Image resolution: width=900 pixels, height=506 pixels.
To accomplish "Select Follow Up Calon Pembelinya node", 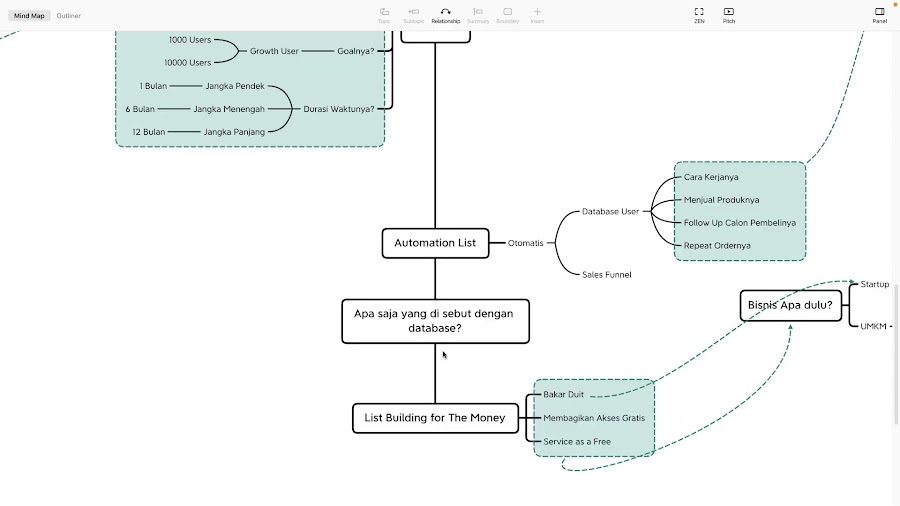I will pyautogui.click(x=739, y=223).
